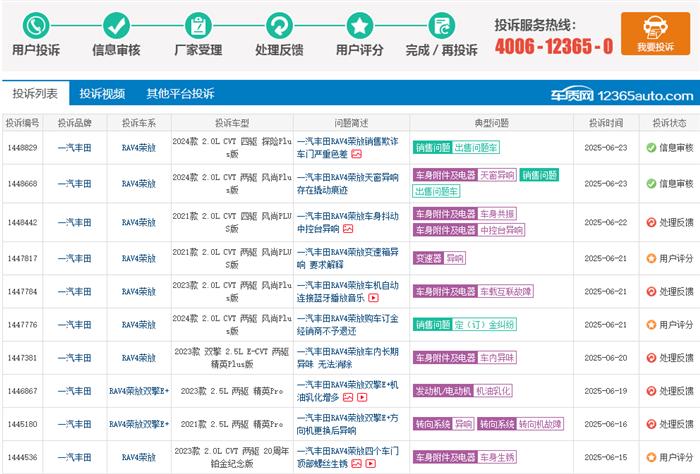Open complaint 购车订金 经销商不予退还 link

pyautogui.click(x=347, y=324)
